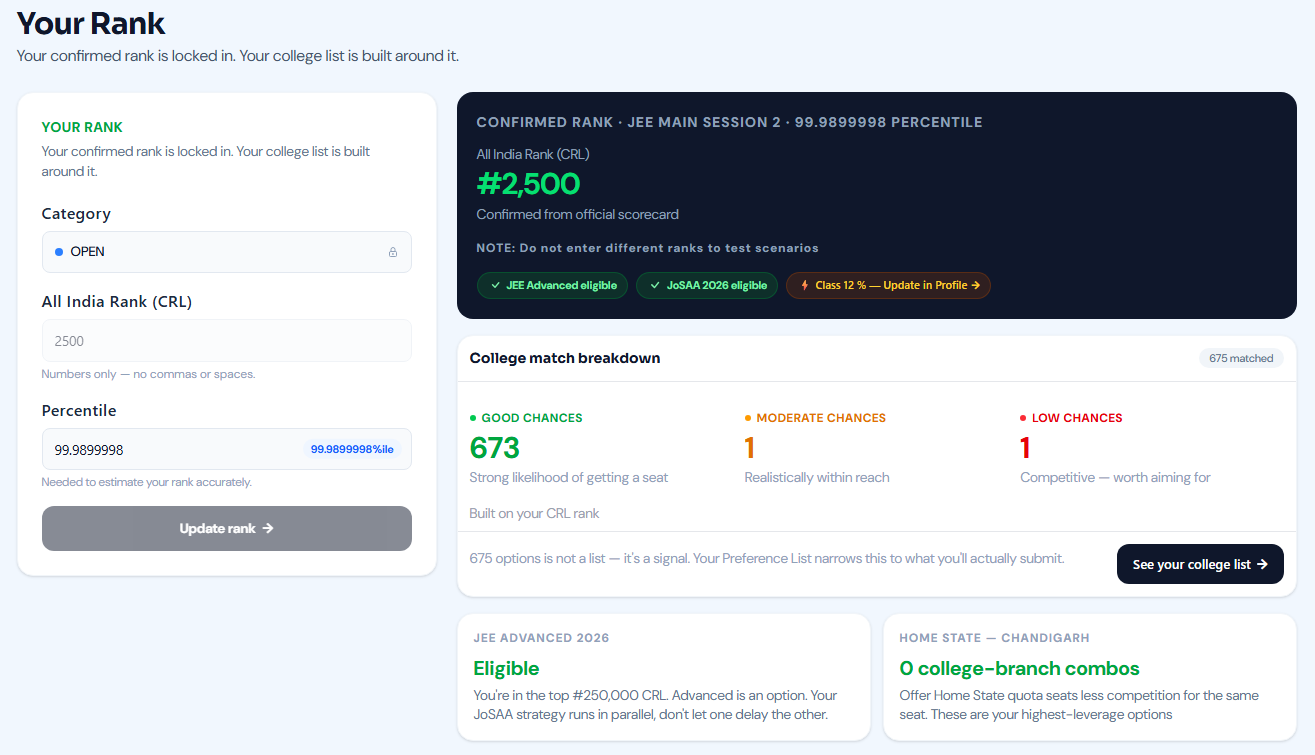Click the 0 college-branch combos heading

(1019, 668)
